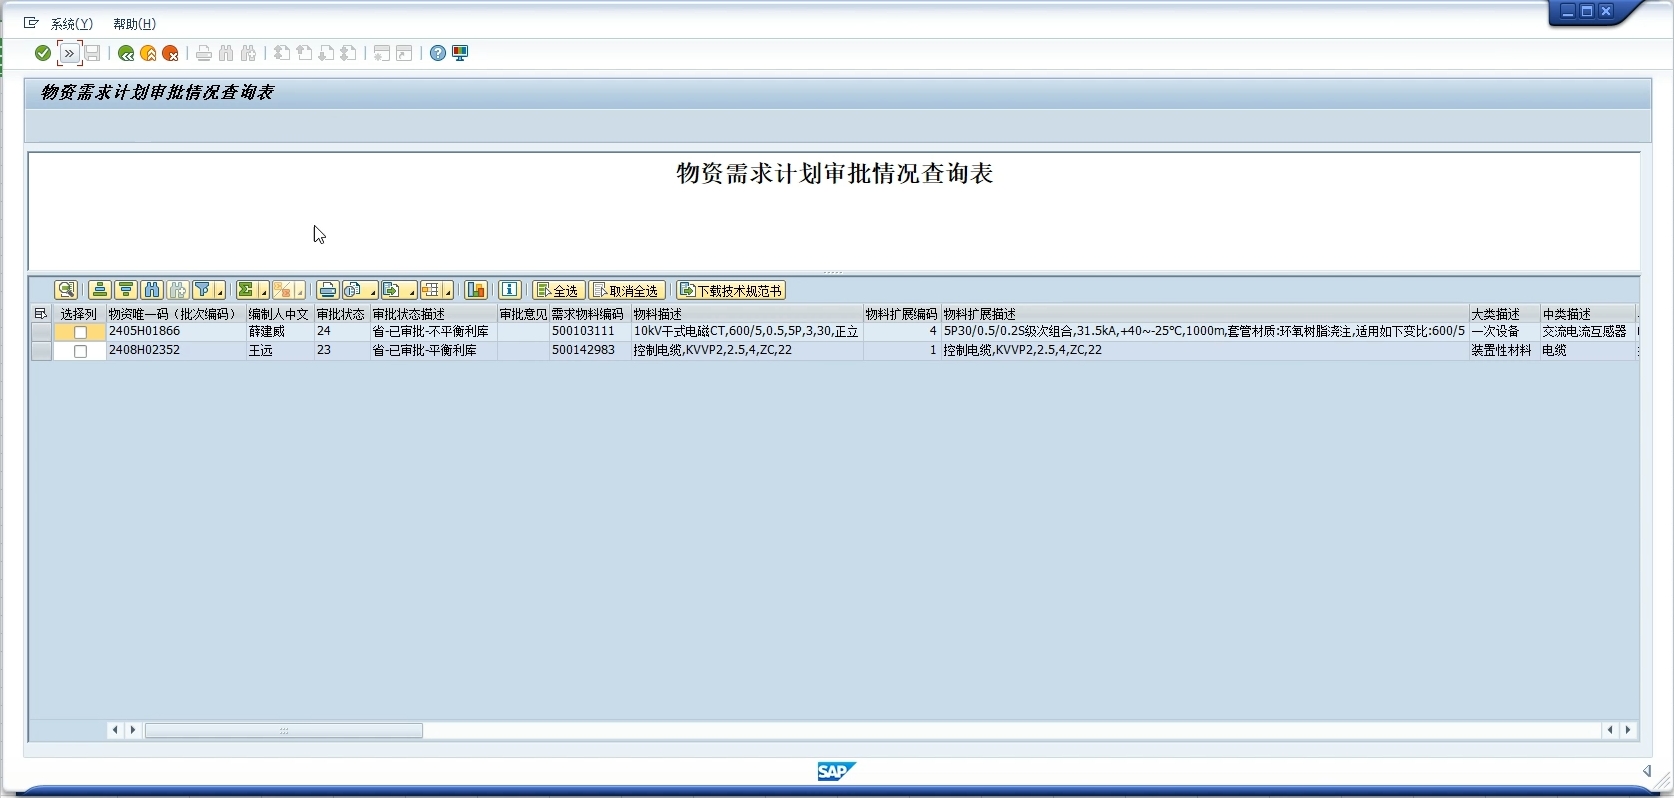Open the 系统(Y) menu
This screenshot has width=1674, height=798.
(x=71, y=24)
